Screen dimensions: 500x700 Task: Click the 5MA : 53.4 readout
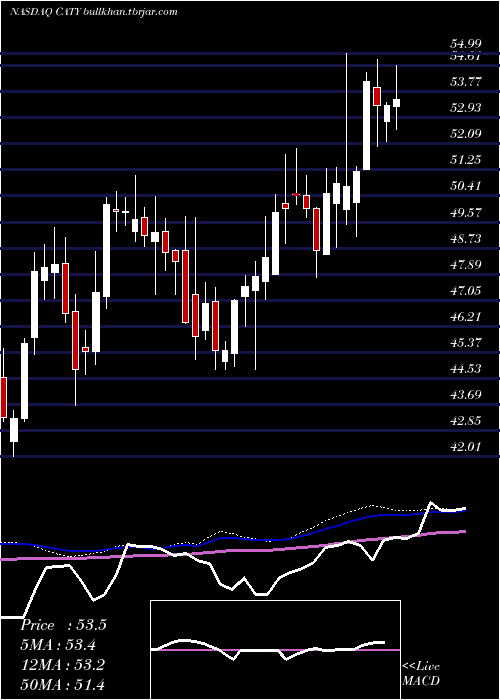click(x=58, y=645)
